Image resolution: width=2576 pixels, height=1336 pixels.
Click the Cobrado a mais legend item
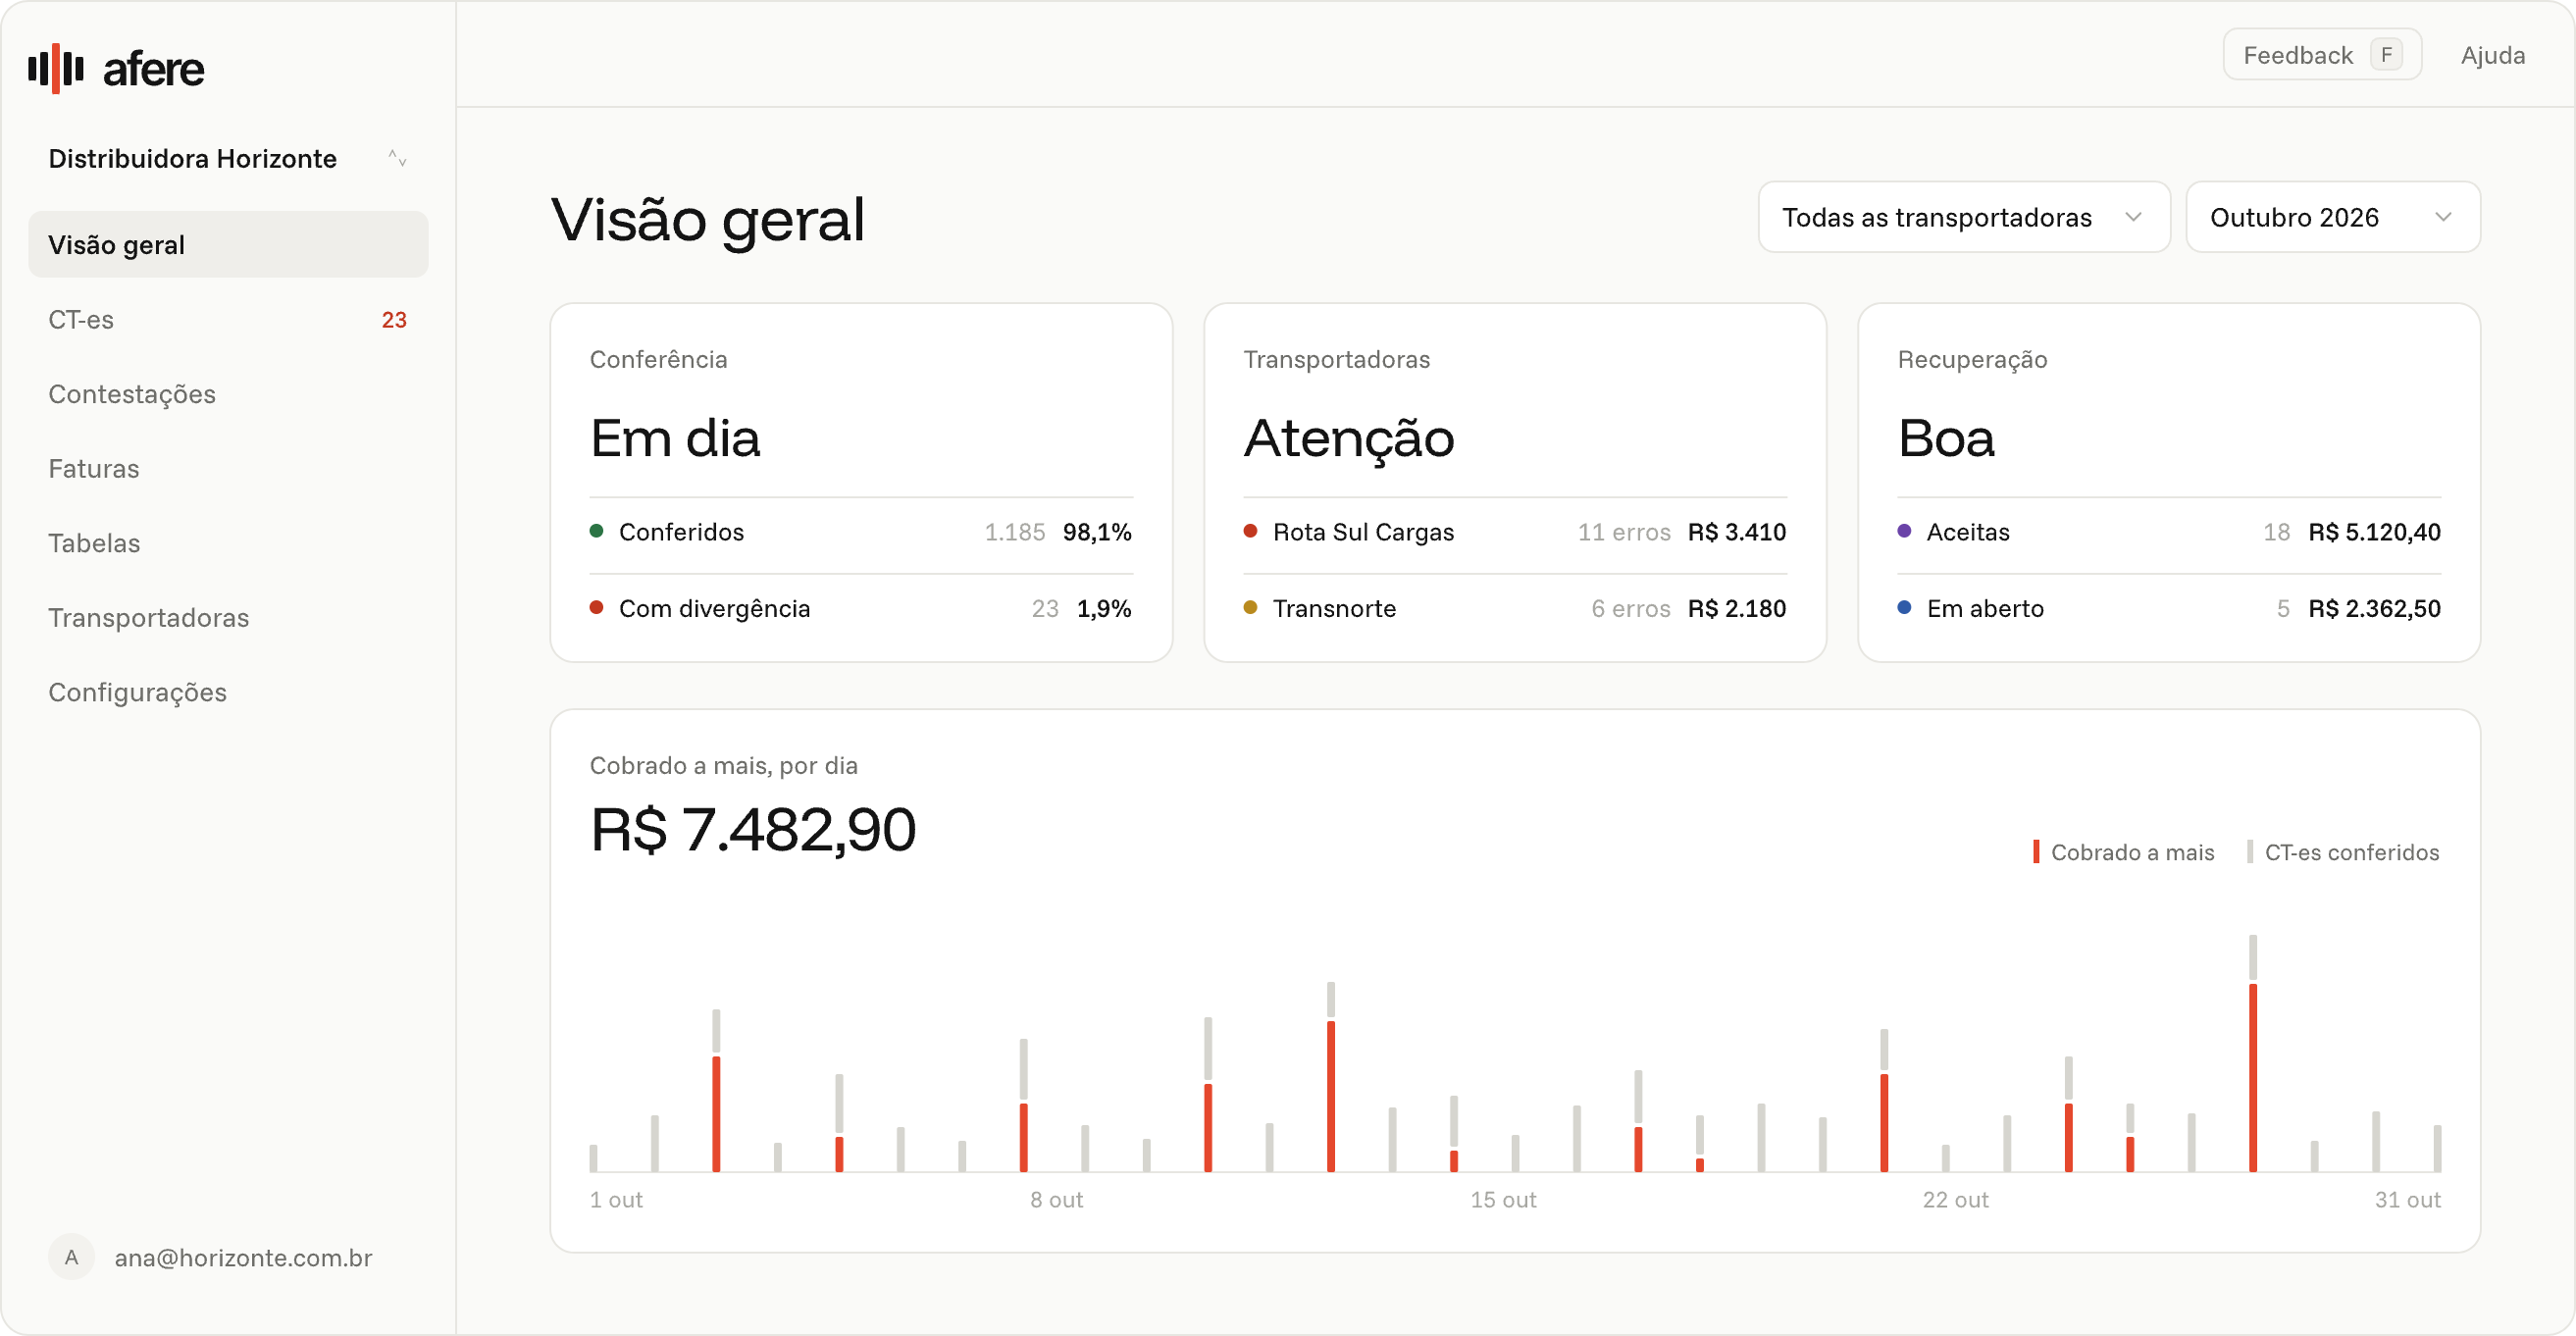[x=2124, y=852]
